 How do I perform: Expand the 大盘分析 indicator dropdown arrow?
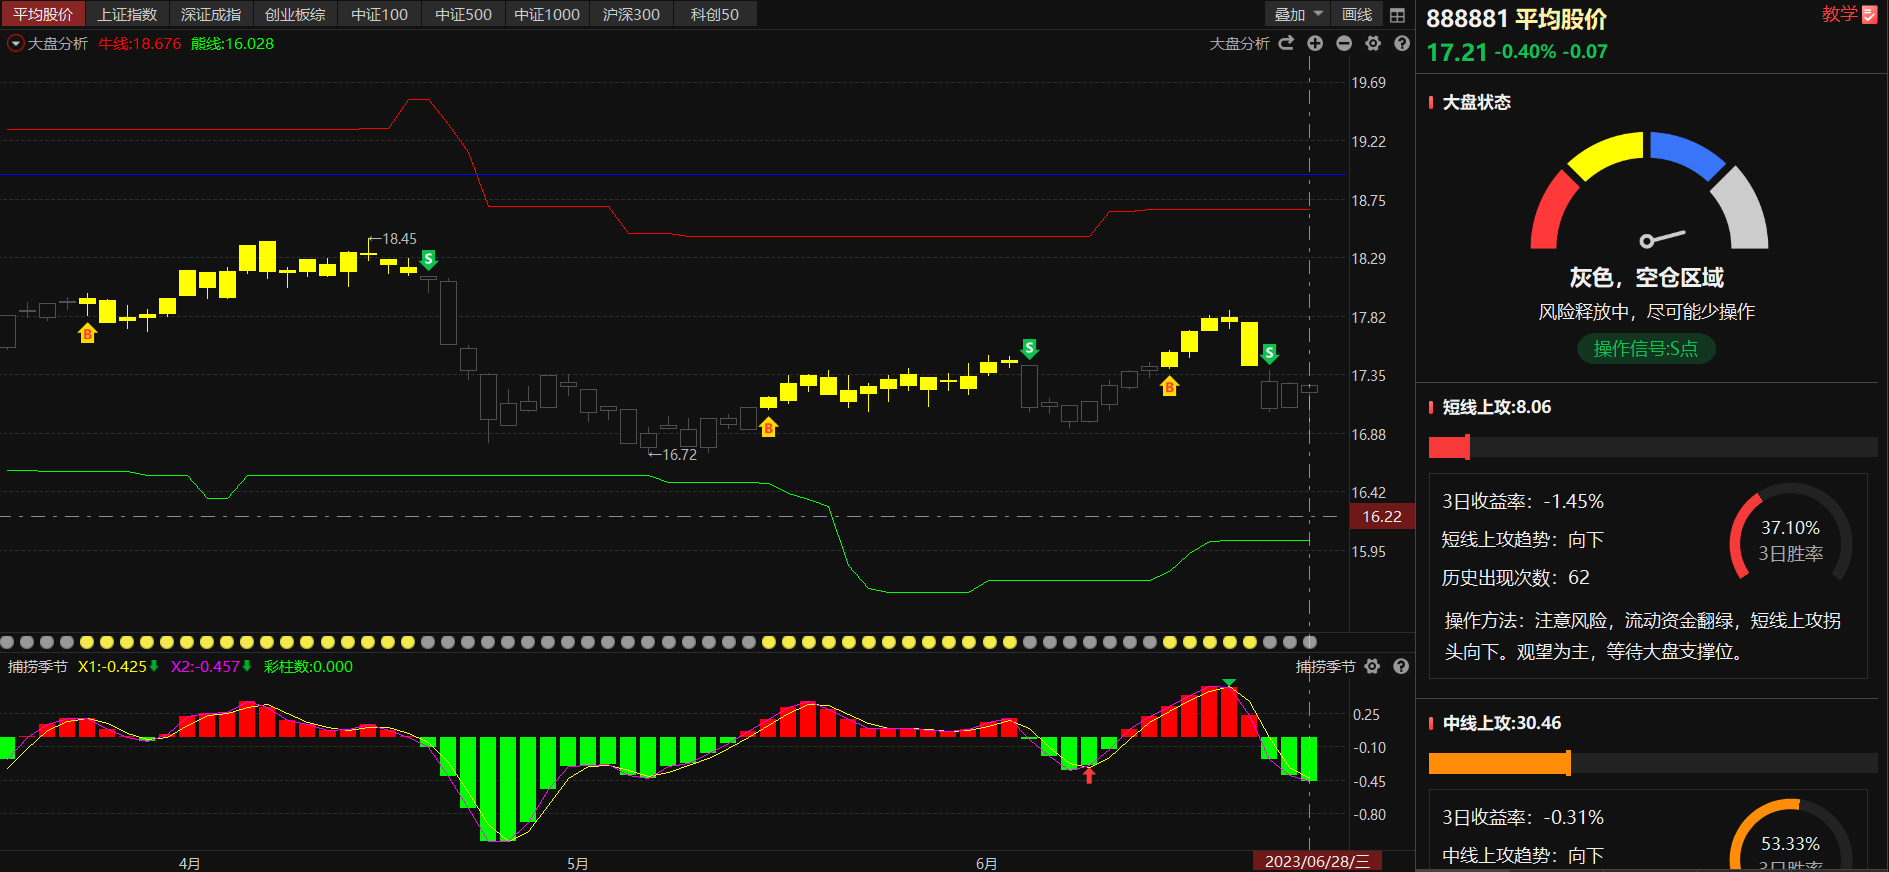[x=15, y=43]
